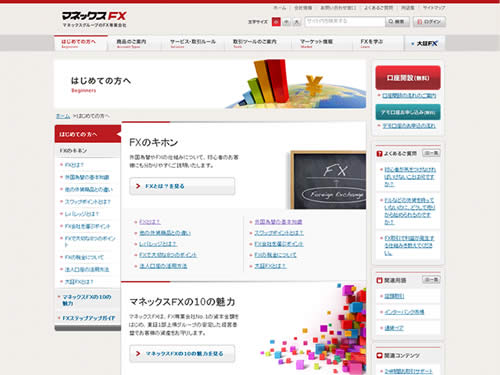Click the red はじめての方へ sidebar header
This screenshot has width=500, height=375.
click(88, 134)
